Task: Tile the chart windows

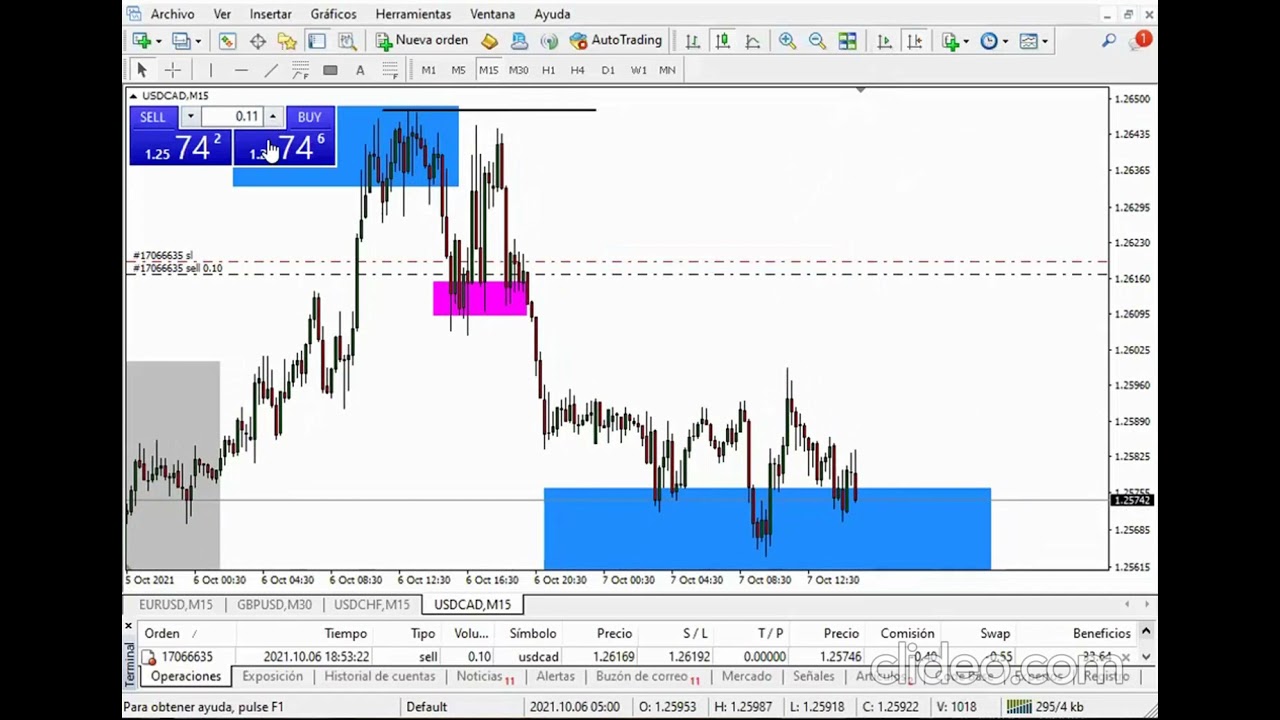Action: pyautogui.click(x=847, y=41)
